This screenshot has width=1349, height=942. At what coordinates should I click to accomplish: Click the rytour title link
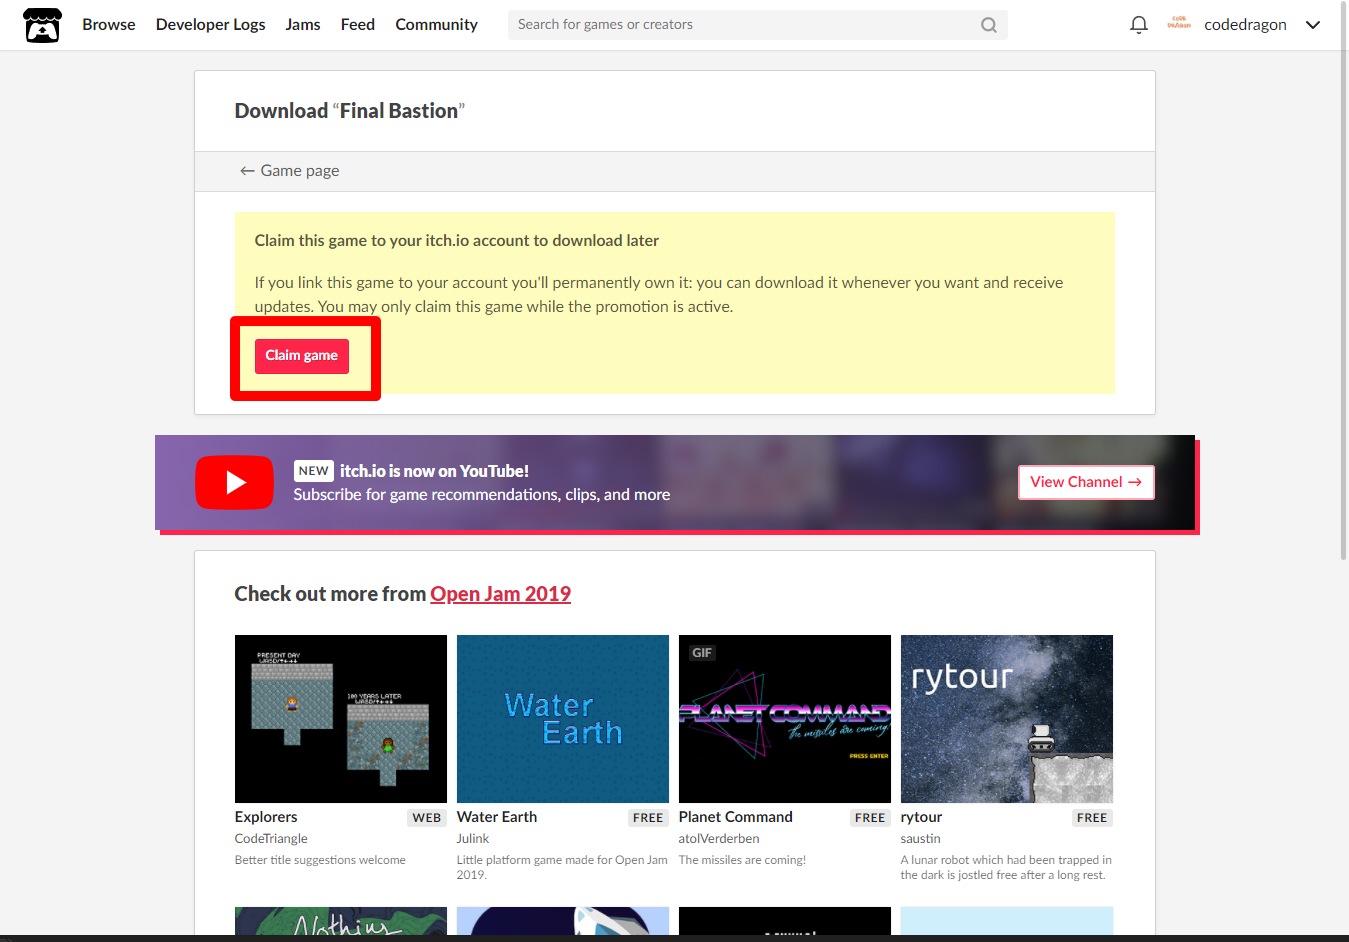click(x=921, y=817)
